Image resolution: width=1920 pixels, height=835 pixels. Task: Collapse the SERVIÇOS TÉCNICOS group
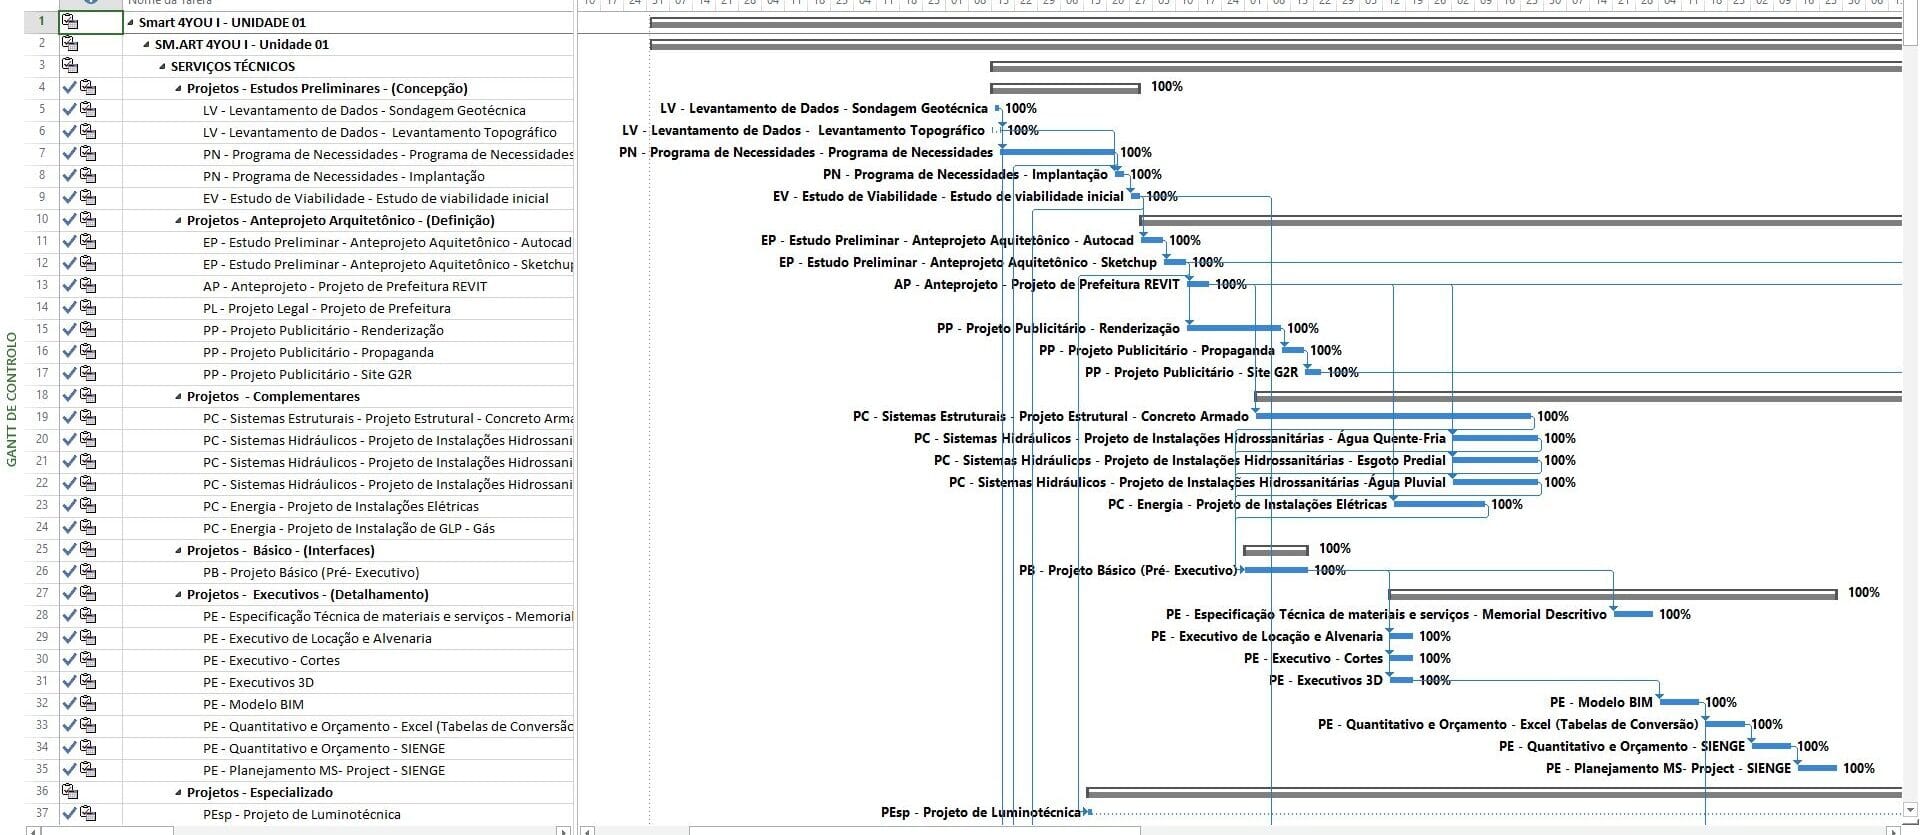point(163,66)
